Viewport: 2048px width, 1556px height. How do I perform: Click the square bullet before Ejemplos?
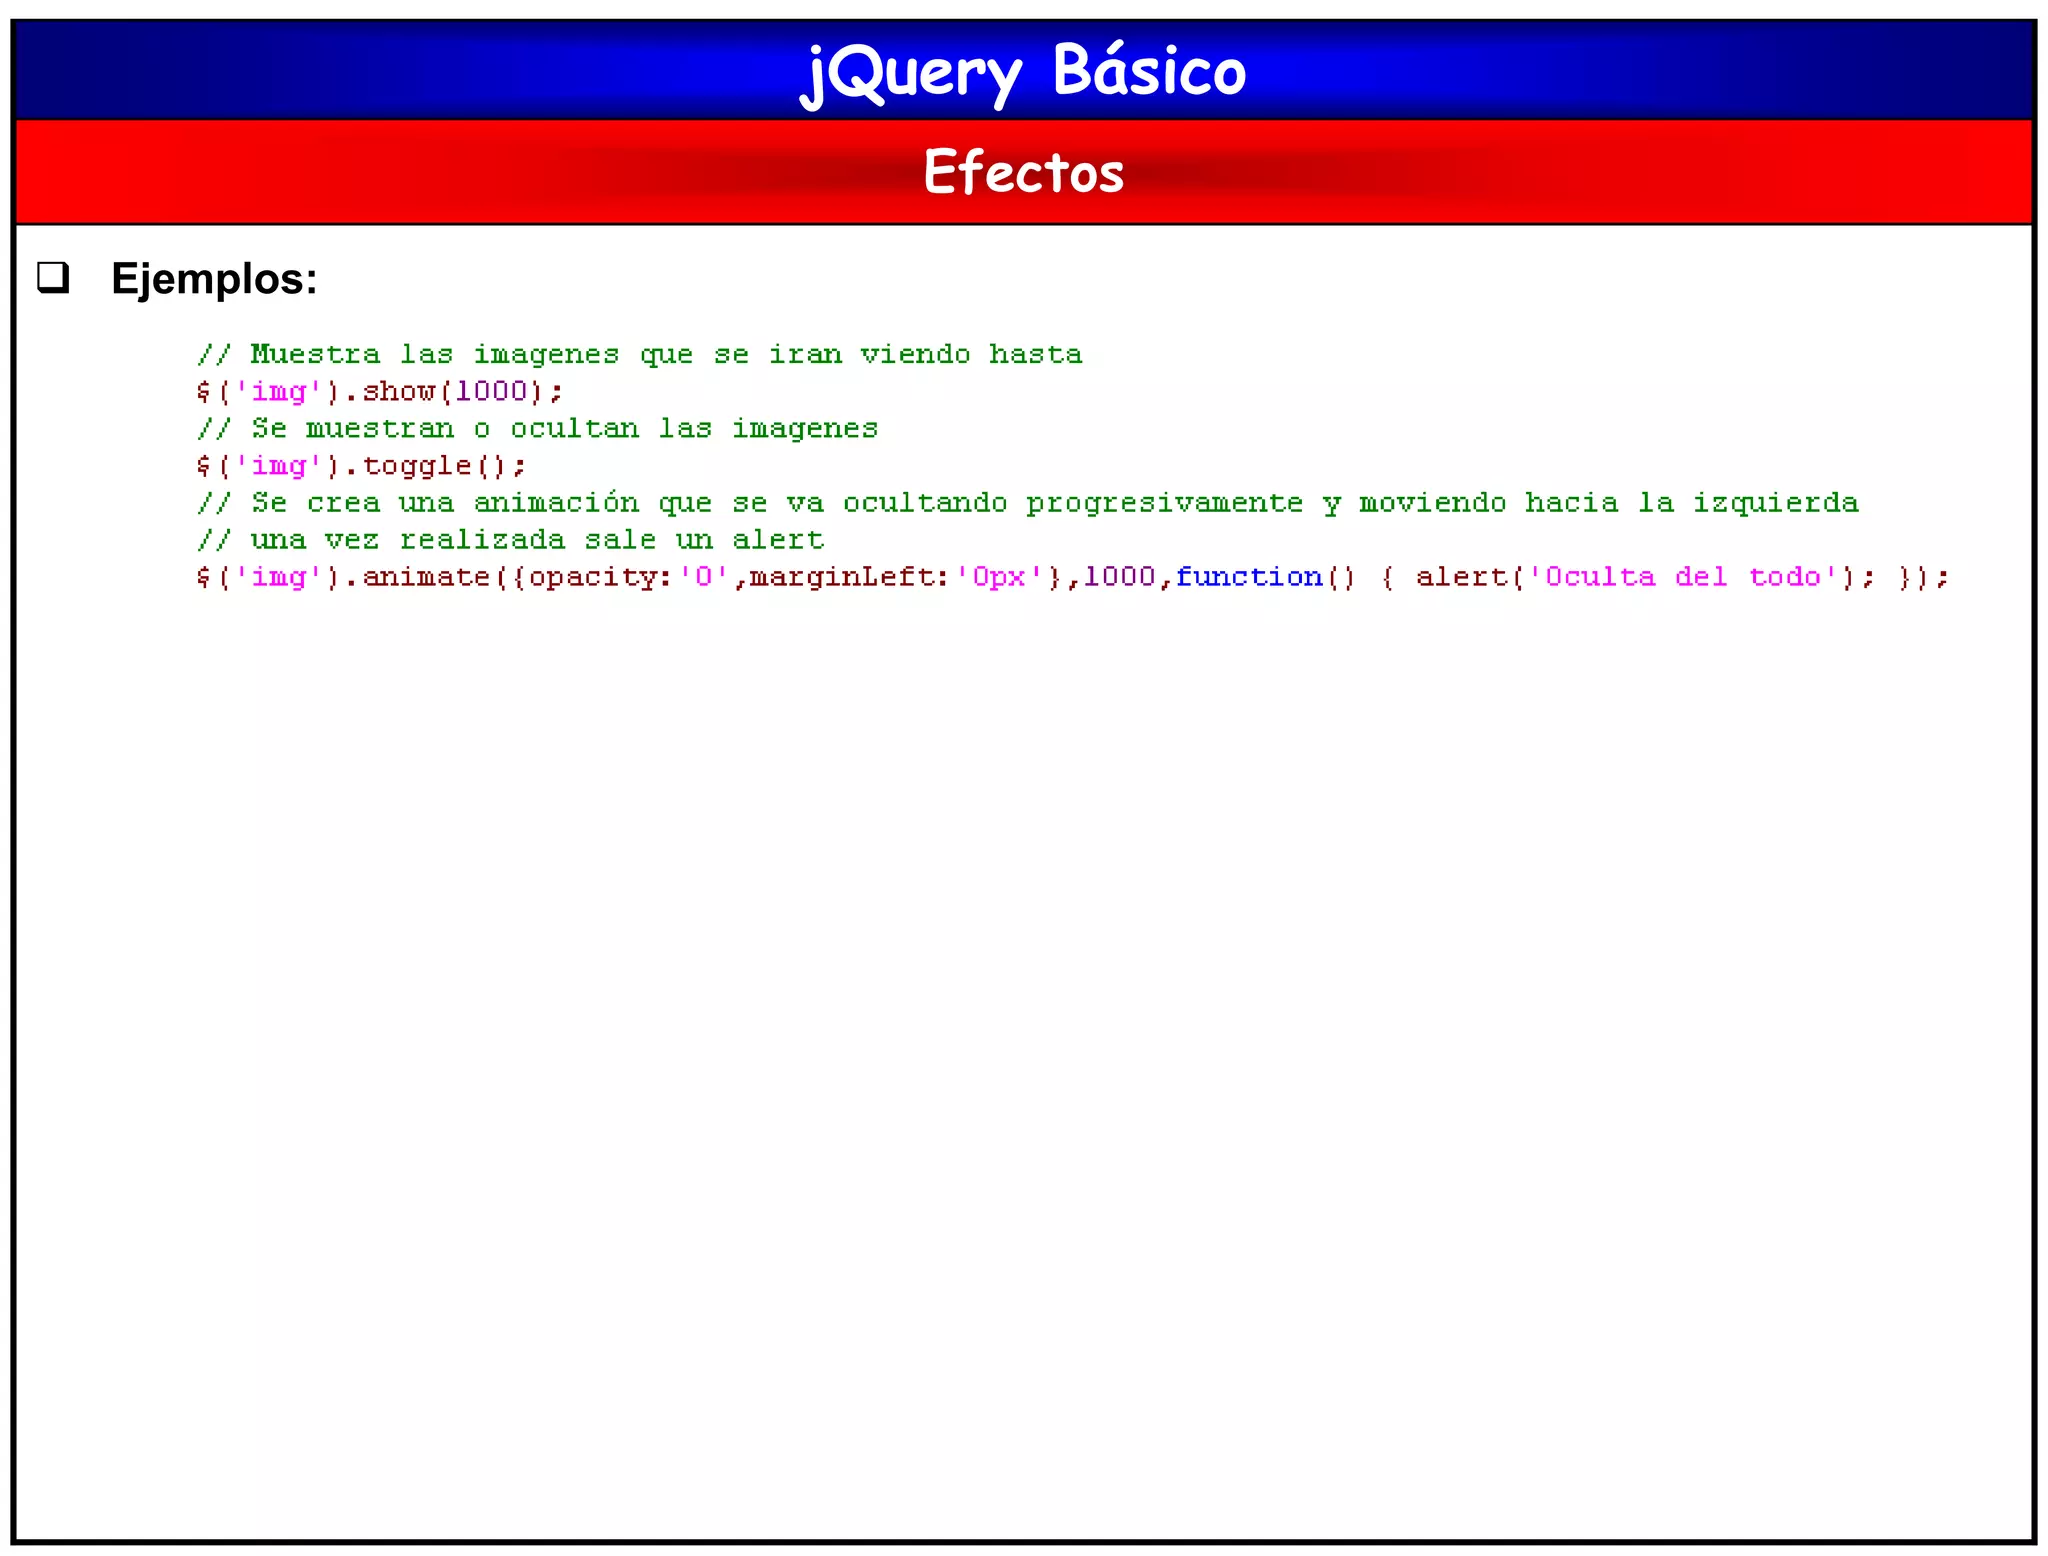(53, 277)
